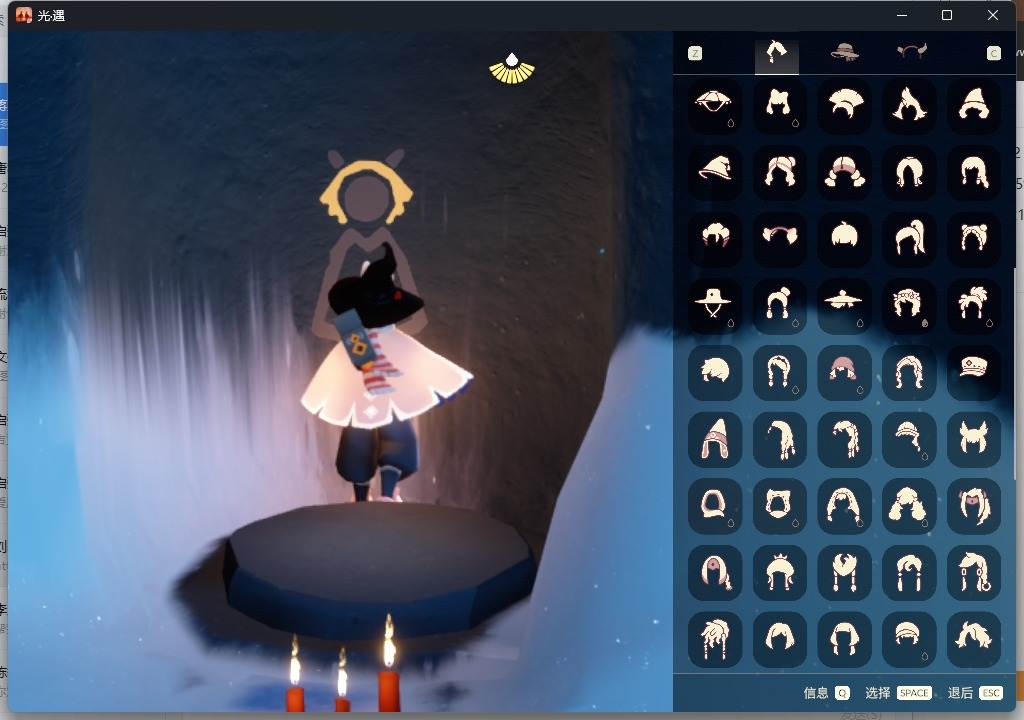The width and height of the screenshot is (1024, 720).
Task: Choose the pink hooded hairstyle
Action: (844, 372)
